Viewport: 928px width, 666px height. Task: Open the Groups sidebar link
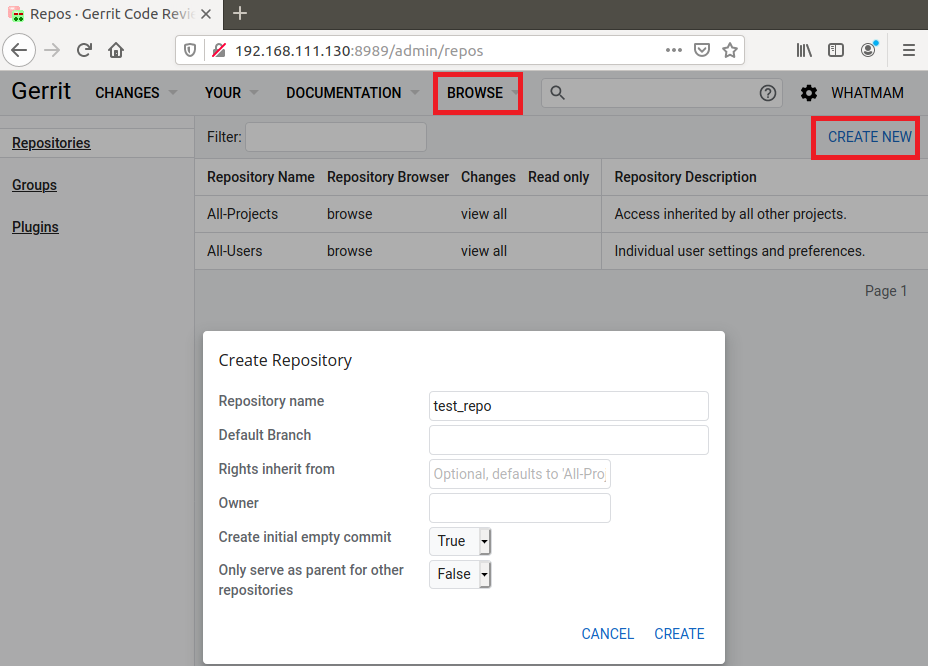[34, 185]
